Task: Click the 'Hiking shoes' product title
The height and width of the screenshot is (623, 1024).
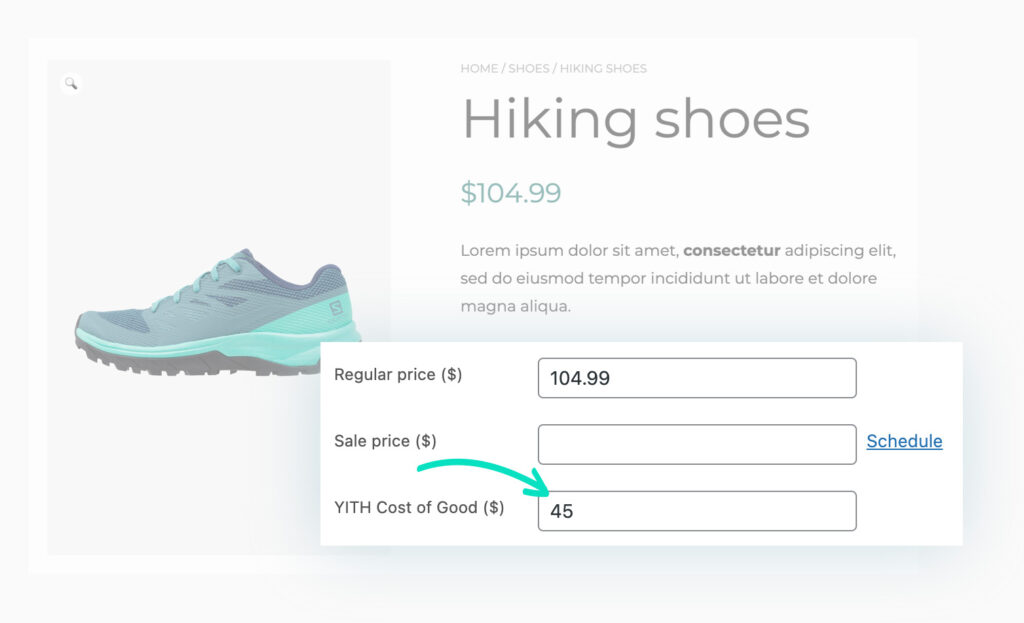Action: coord(636,120)
